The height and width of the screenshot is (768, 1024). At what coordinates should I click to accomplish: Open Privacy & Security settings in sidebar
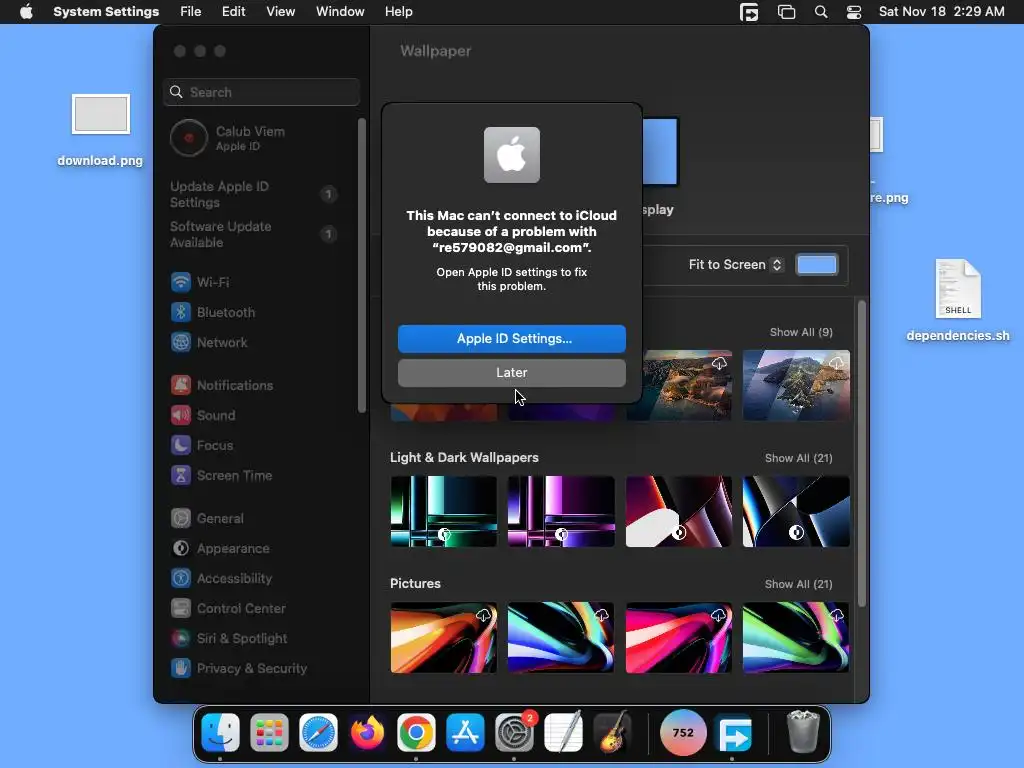(x=238, y=669)
